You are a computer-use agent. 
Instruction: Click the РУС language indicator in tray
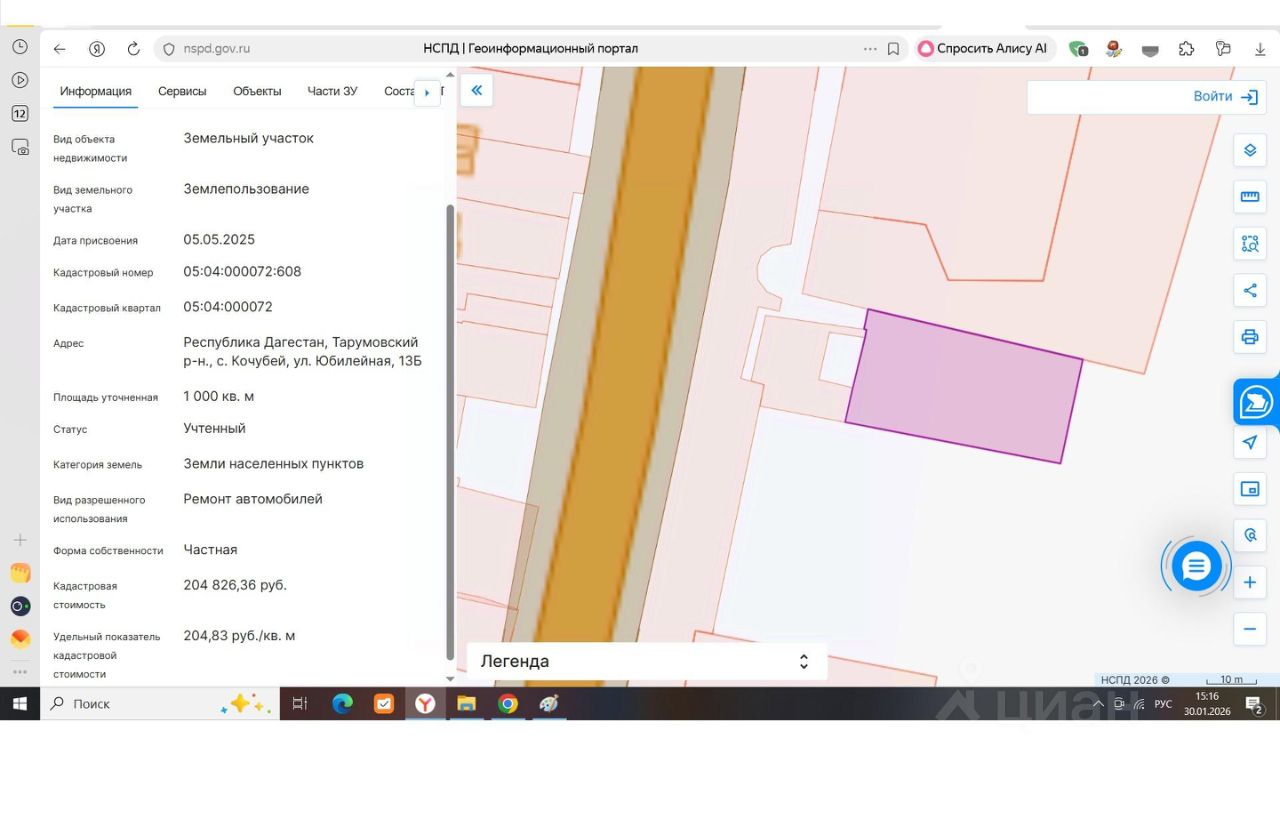(1163, 704)
